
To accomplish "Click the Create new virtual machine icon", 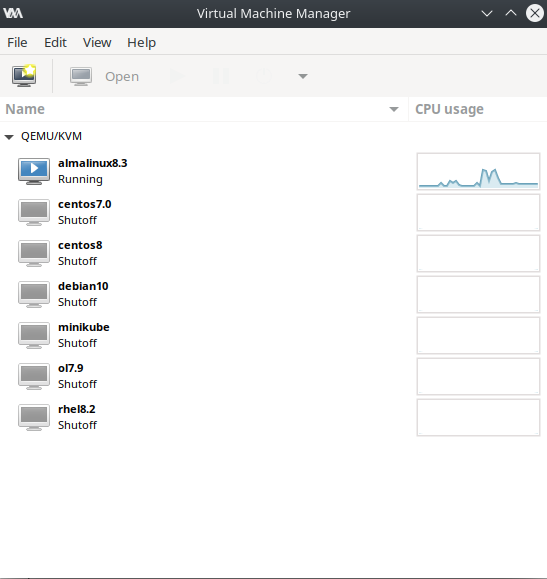I will (24, 76).
